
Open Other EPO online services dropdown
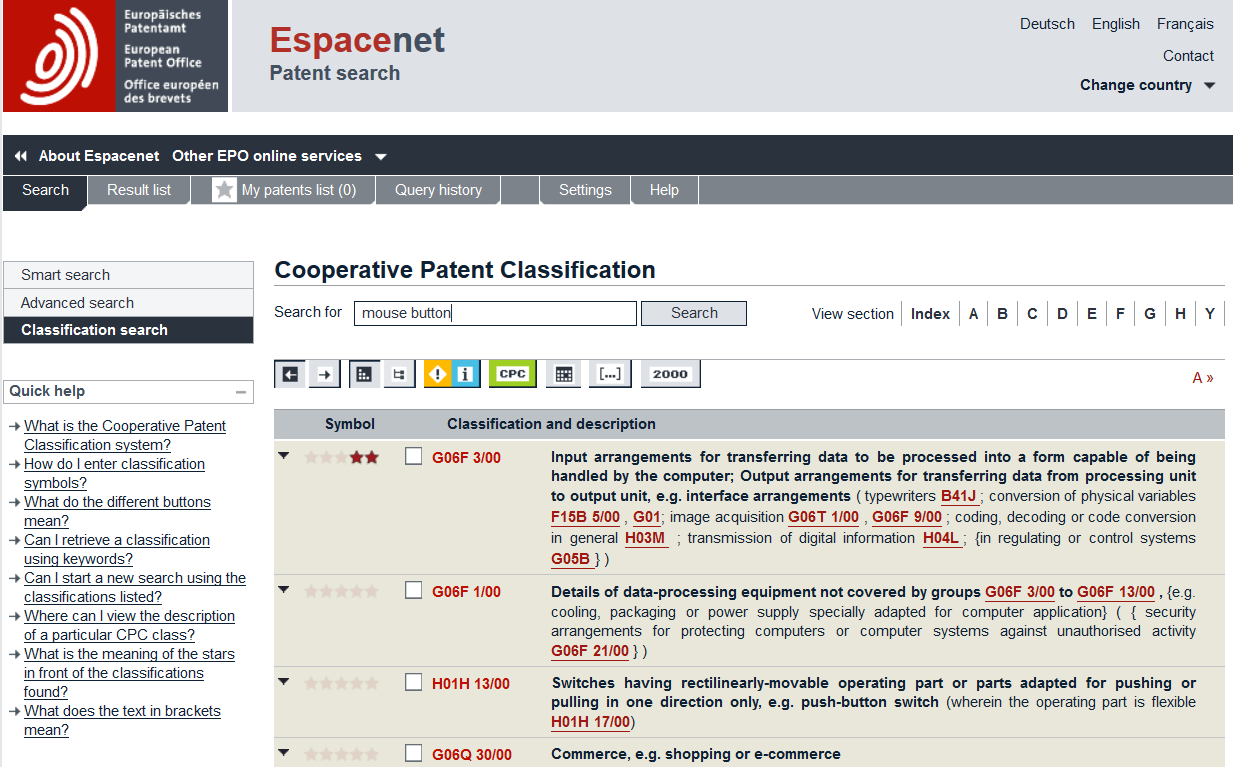click(x=279, y=156)
